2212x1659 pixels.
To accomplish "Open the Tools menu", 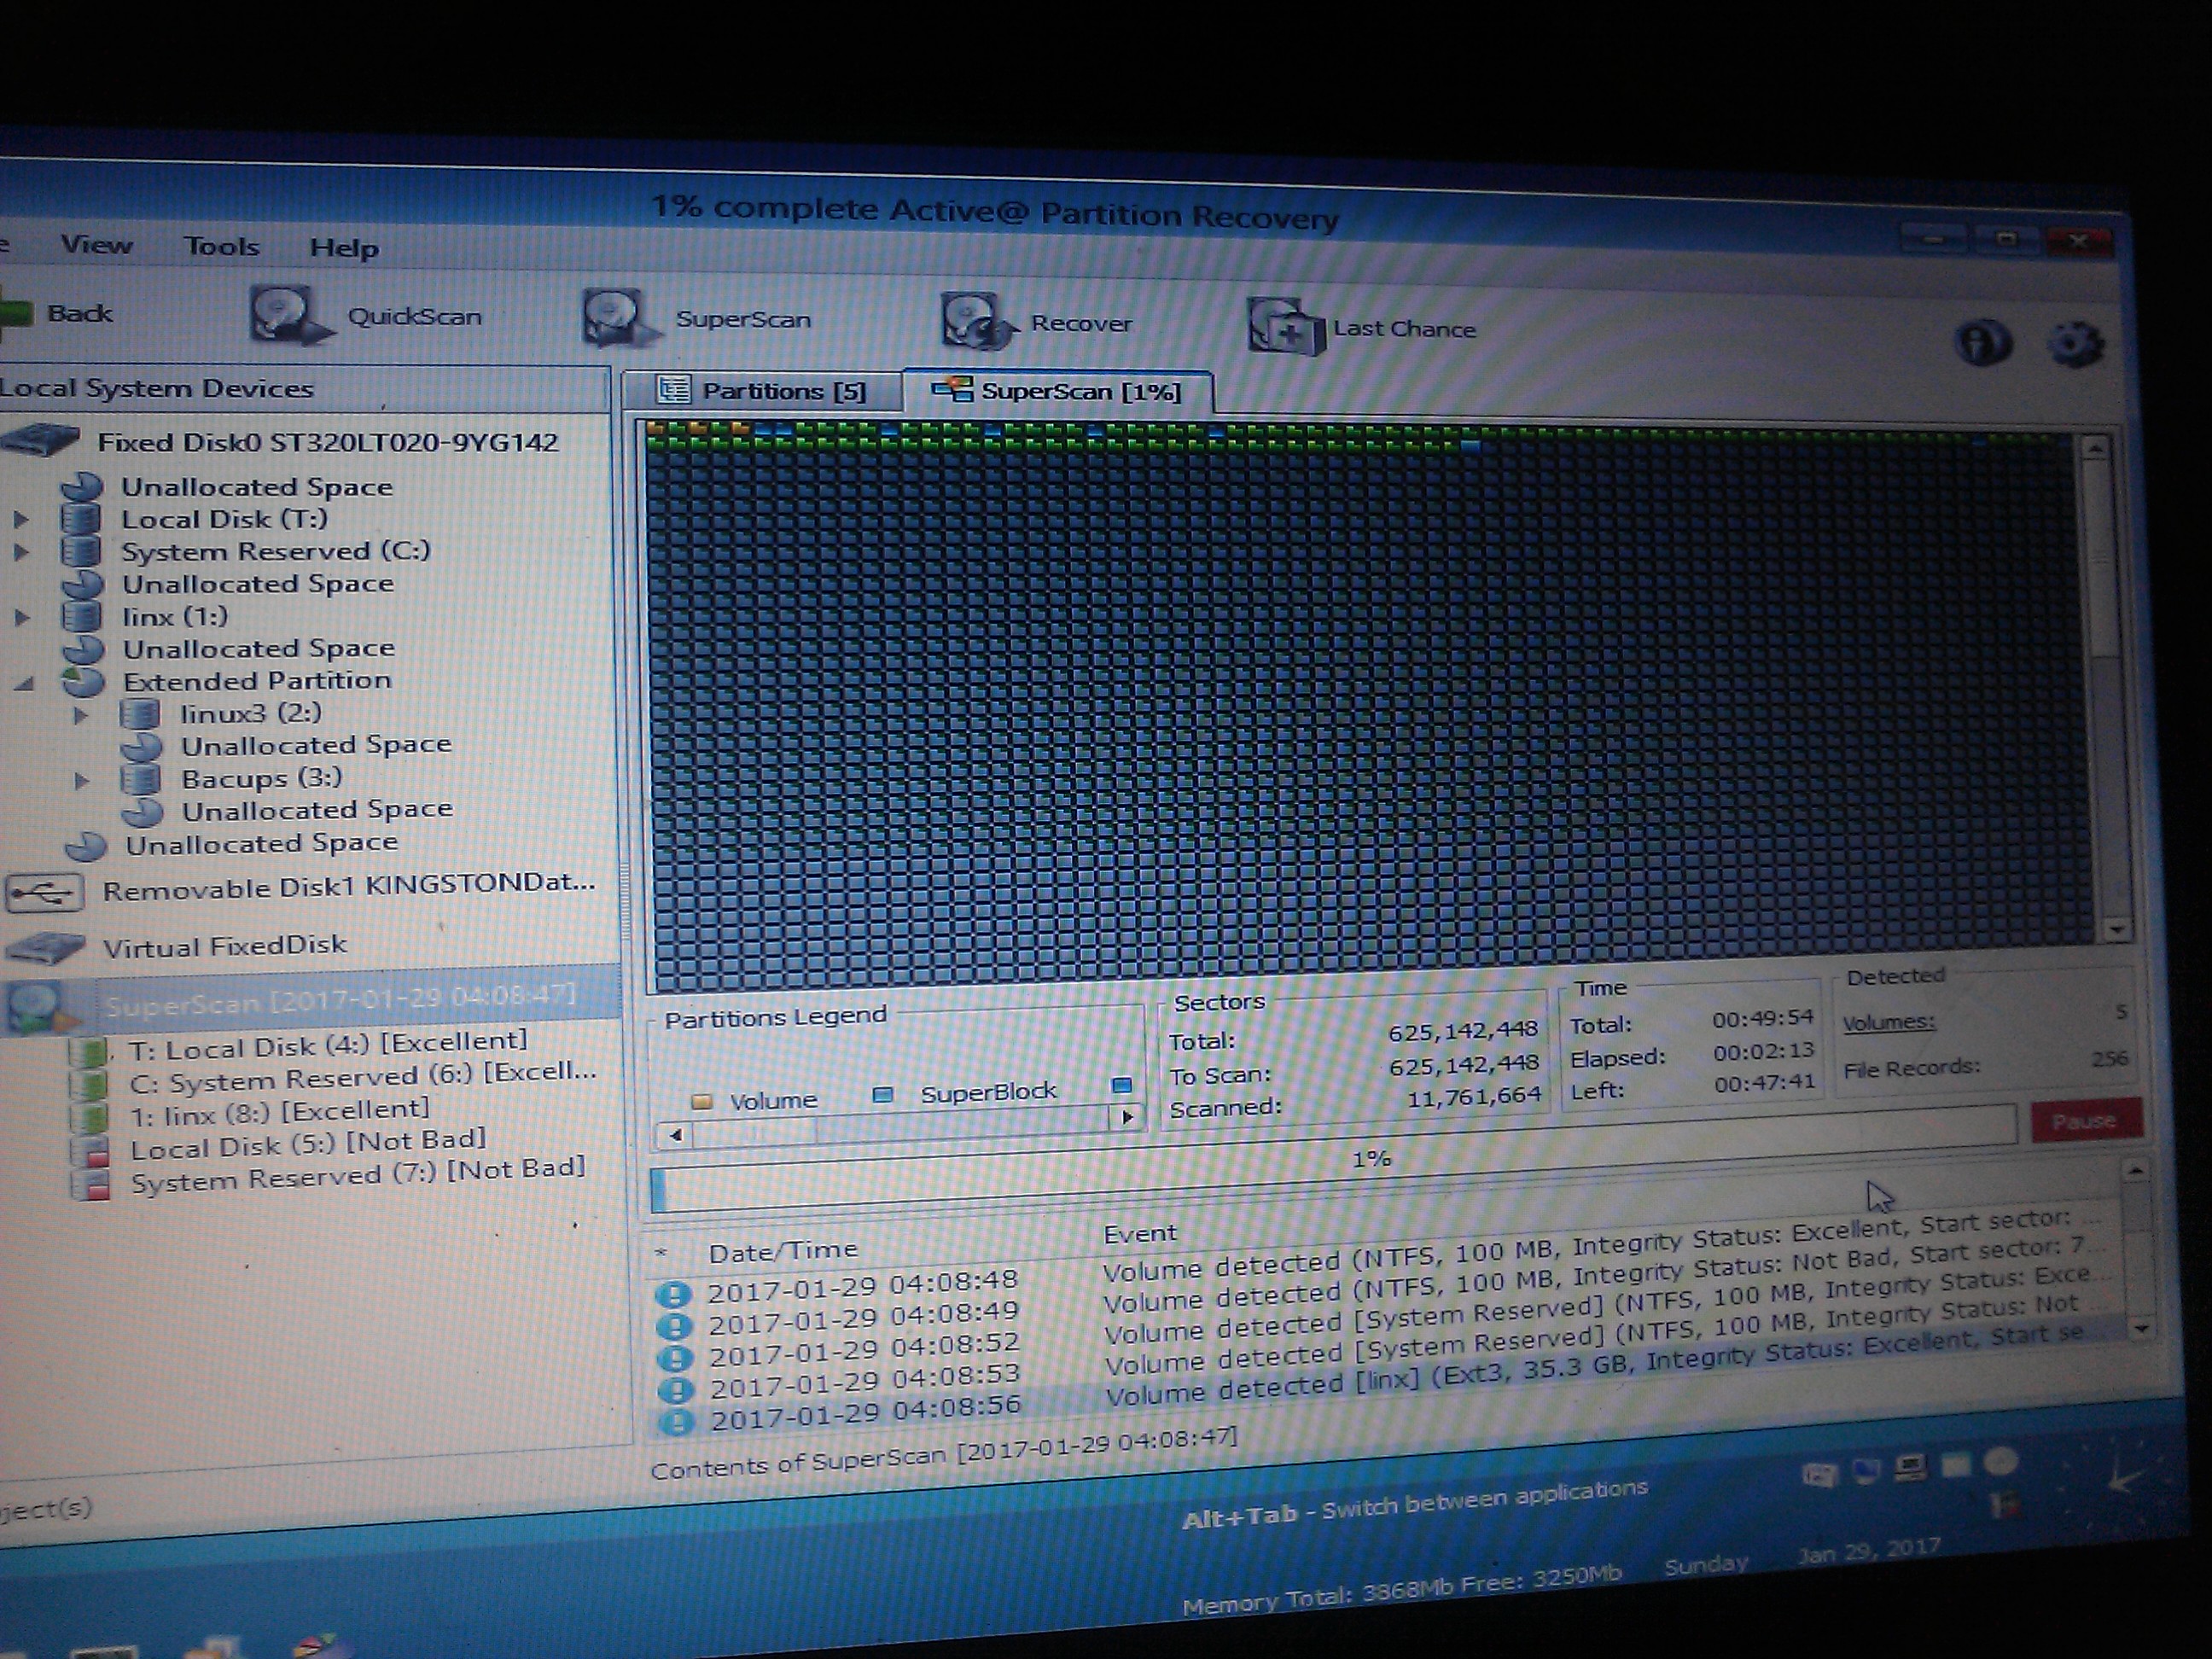I will pyautogui.click(x=221, y=246).
